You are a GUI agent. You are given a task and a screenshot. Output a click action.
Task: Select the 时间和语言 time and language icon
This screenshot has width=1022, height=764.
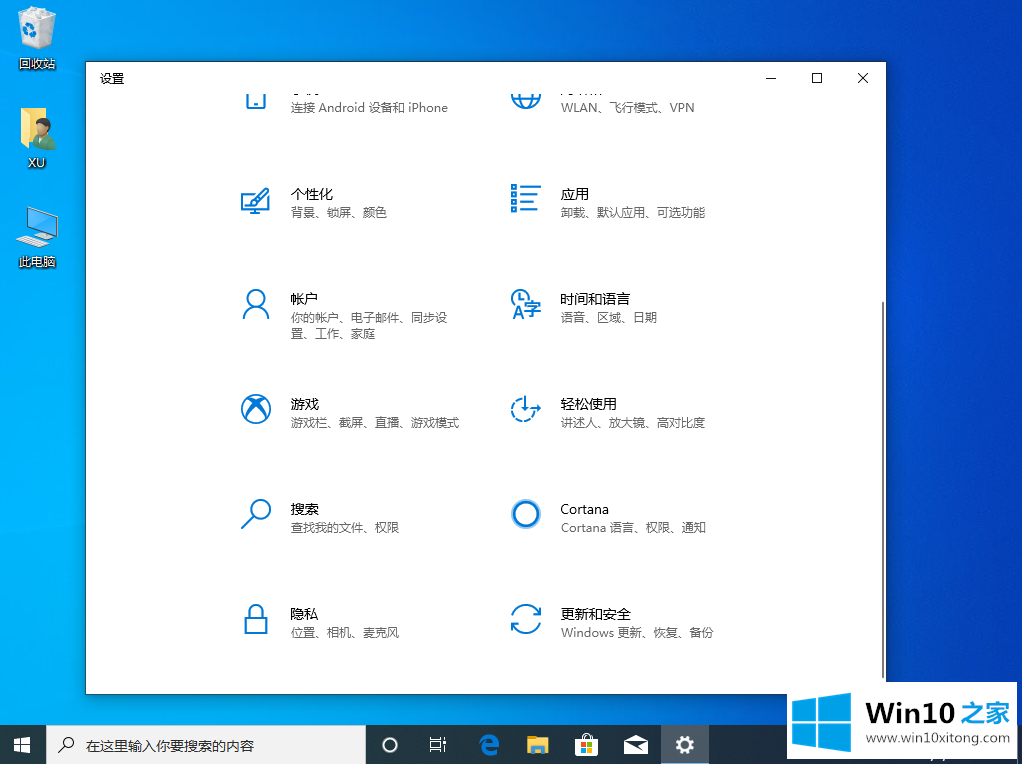[x=526, y=305]
